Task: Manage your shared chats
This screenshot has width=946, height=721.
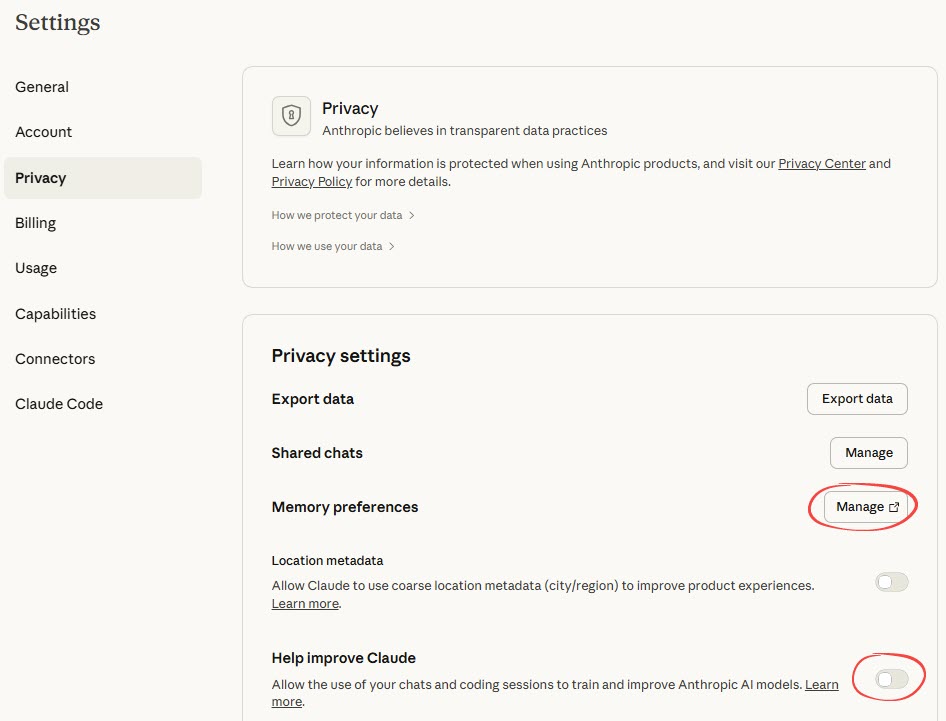Action: coord(868,452)
